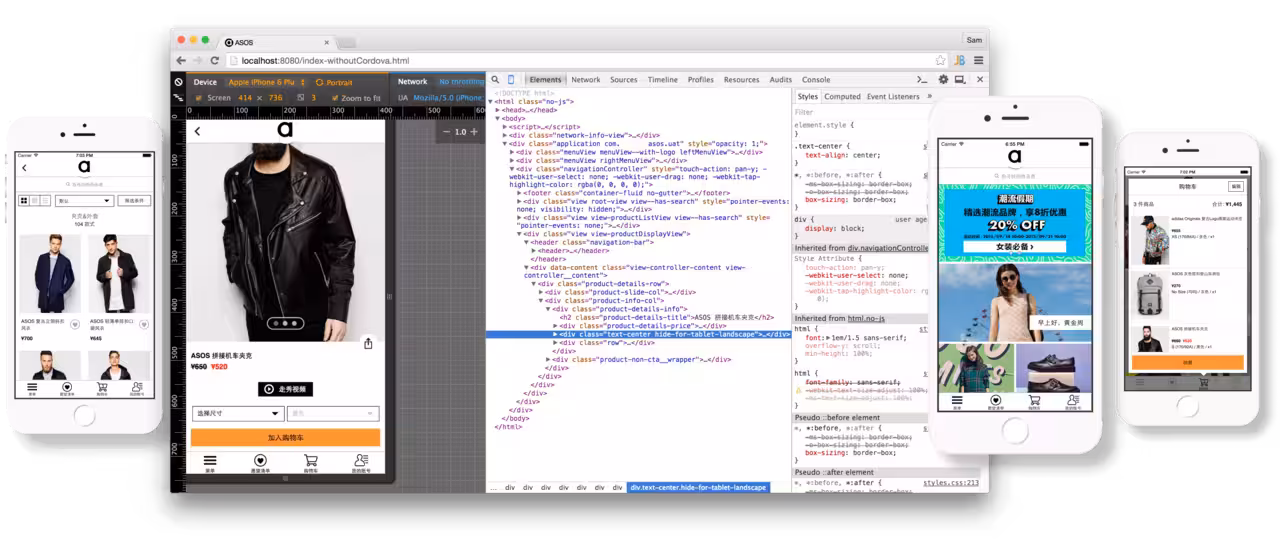
Task: Click the ASOS logo in emulated app header
Action: [285, 130]
